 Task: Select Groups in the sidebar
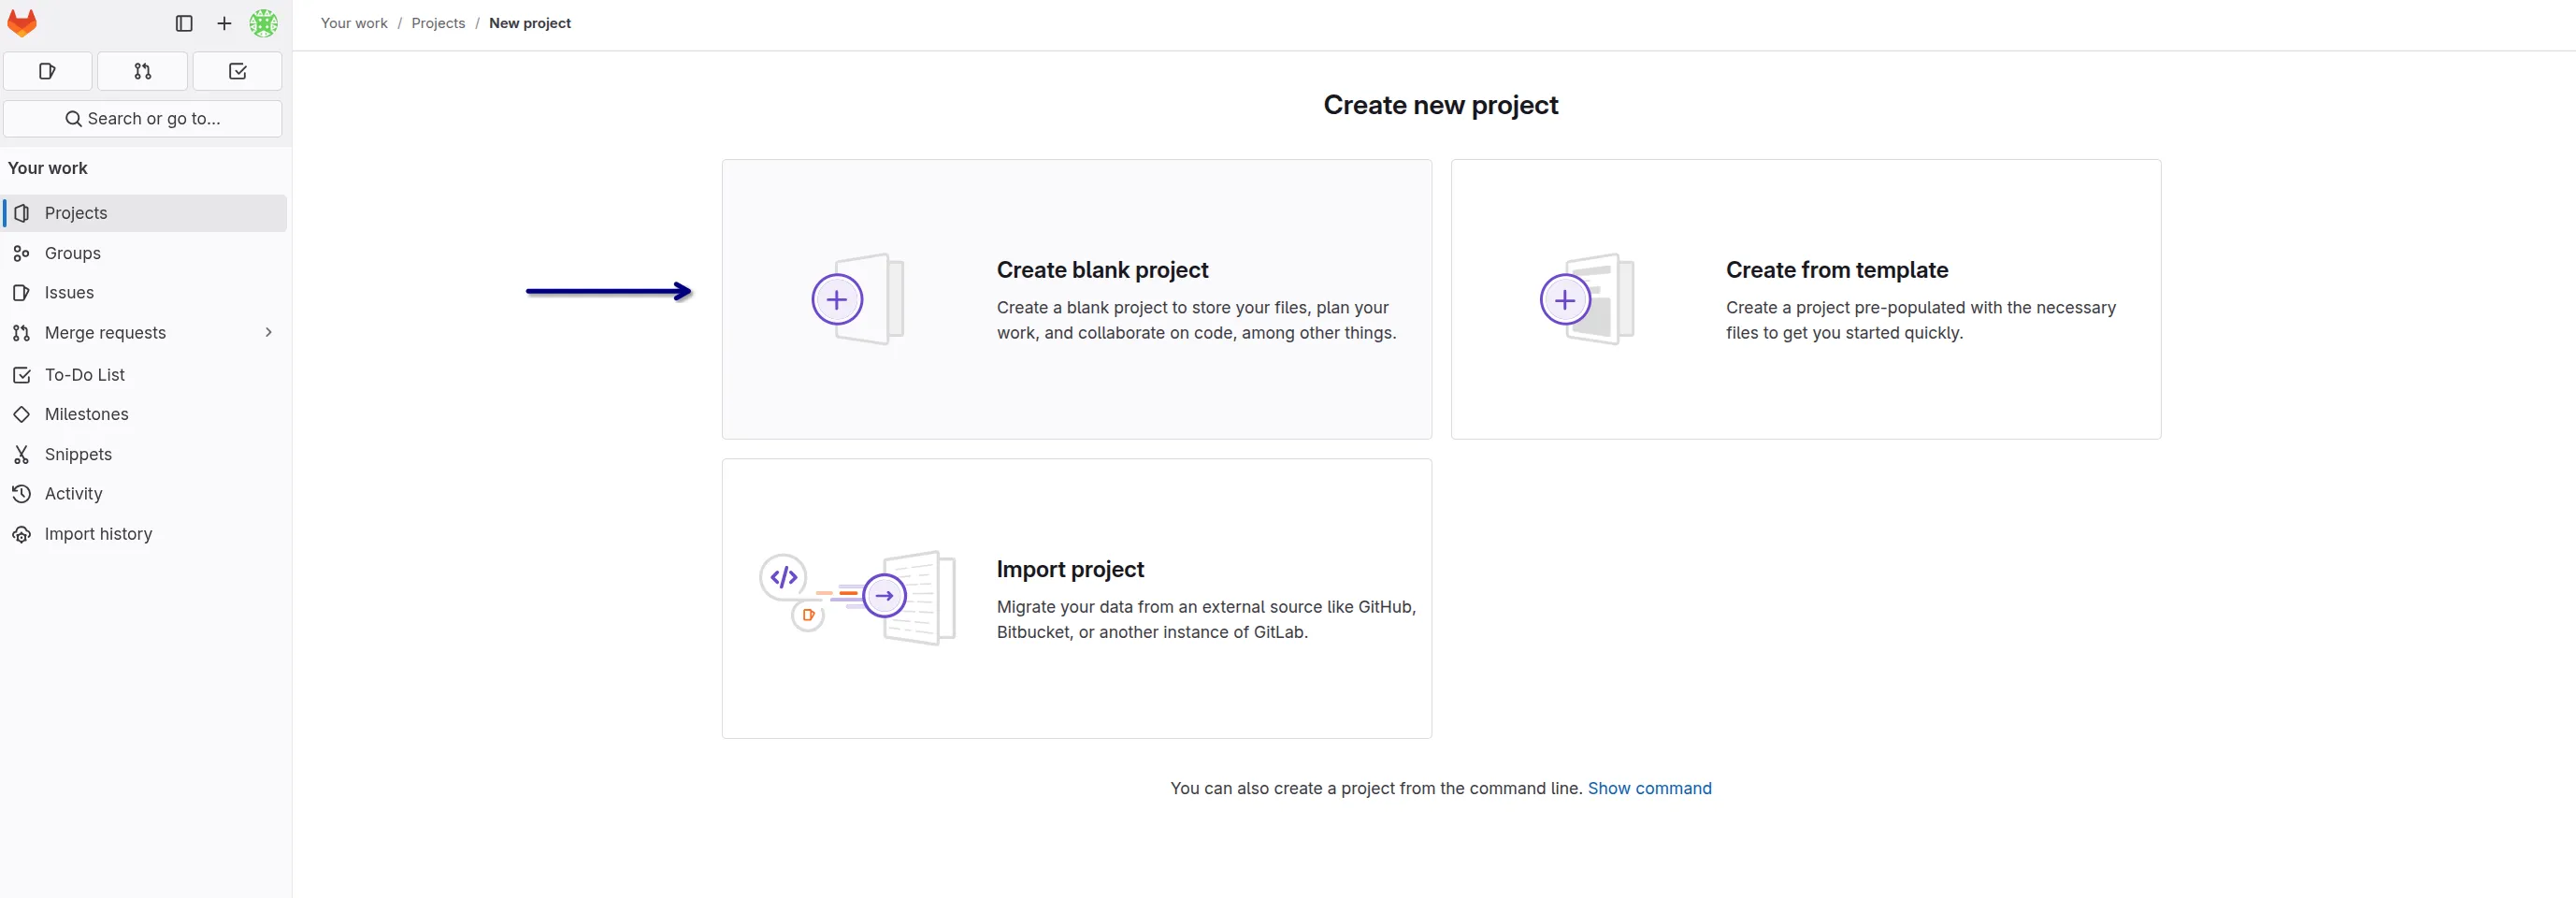pos(73,253)
